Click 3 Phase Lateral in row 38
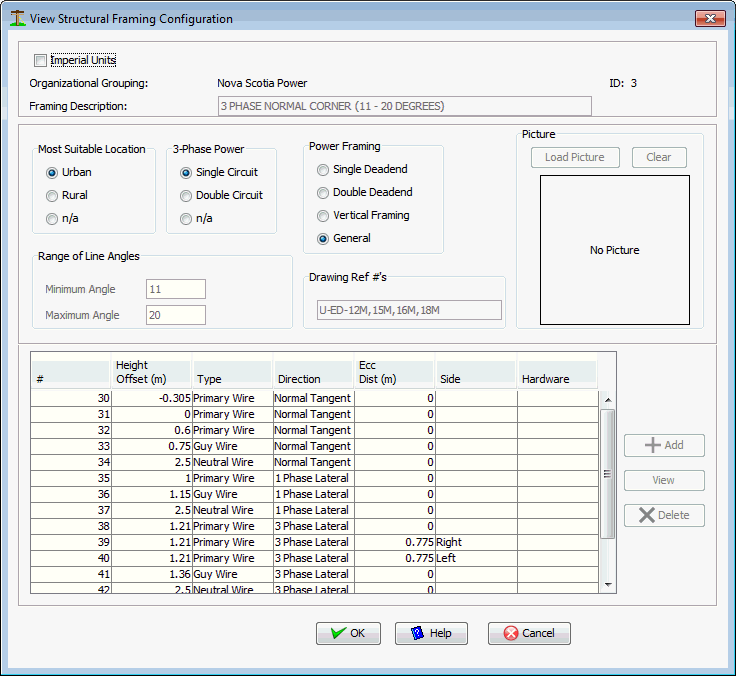The image size is (736, 676). pos(314,526)
